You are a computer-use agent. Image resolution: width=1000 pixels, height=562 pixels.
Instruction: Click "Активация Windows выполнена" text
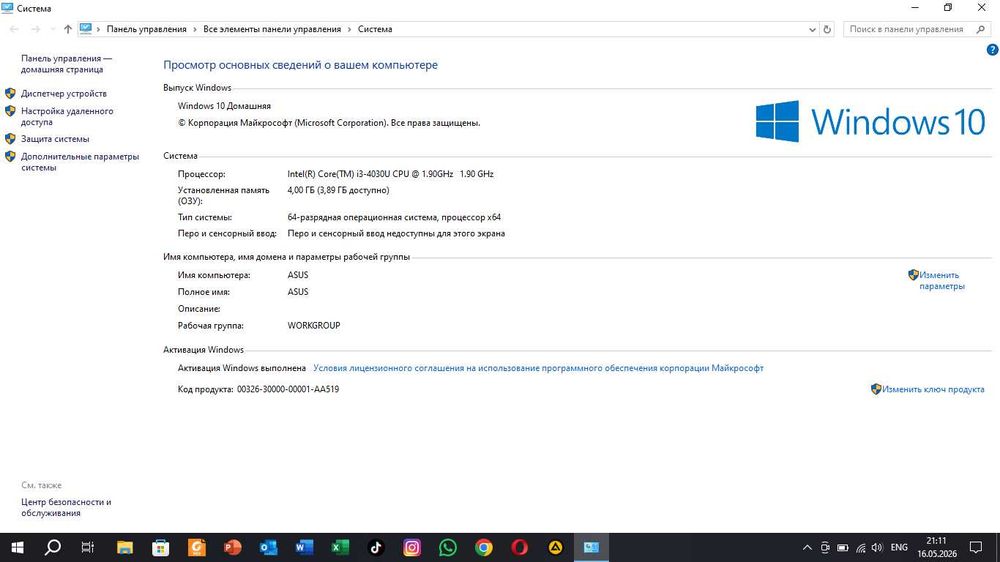click(x=242, y=368)
